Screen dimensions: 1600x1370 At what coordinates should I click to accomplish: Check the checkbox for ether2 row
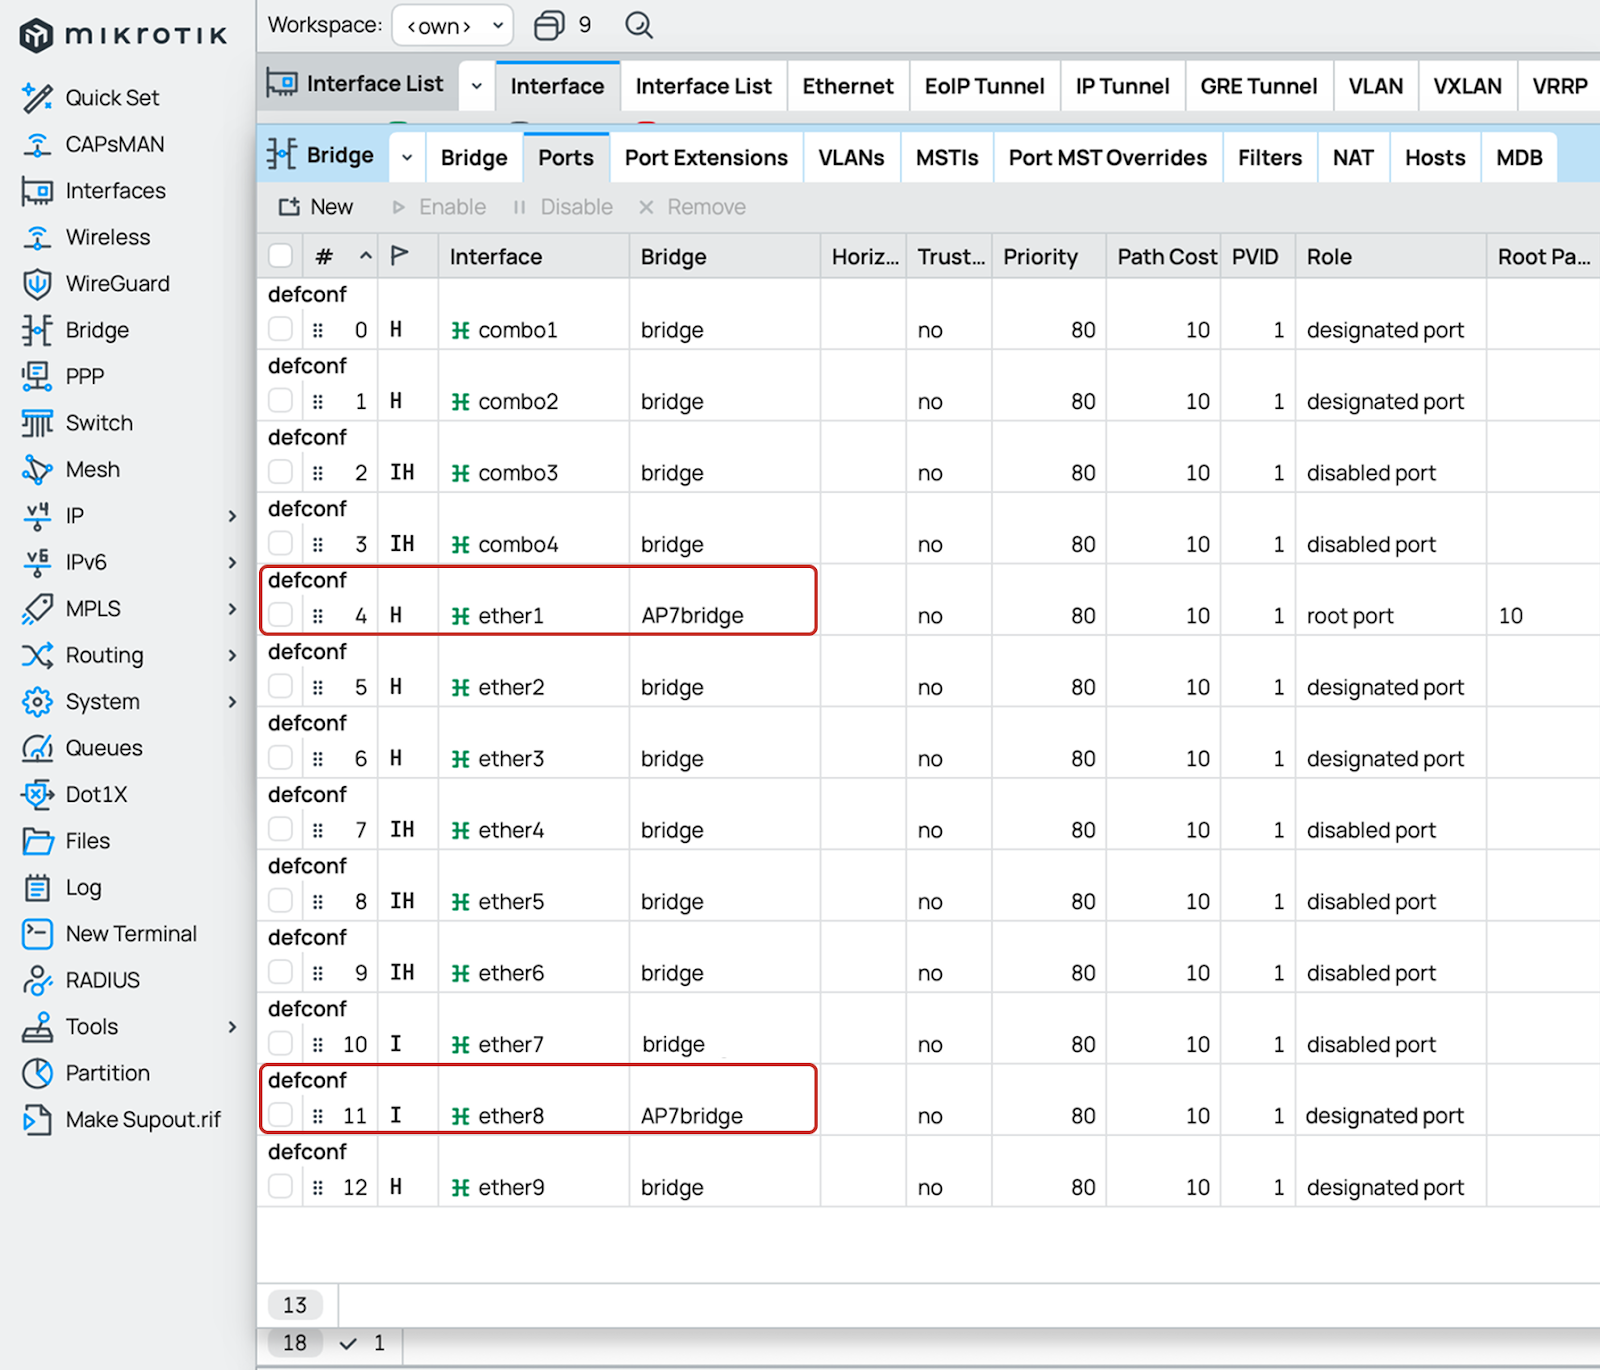281,686
